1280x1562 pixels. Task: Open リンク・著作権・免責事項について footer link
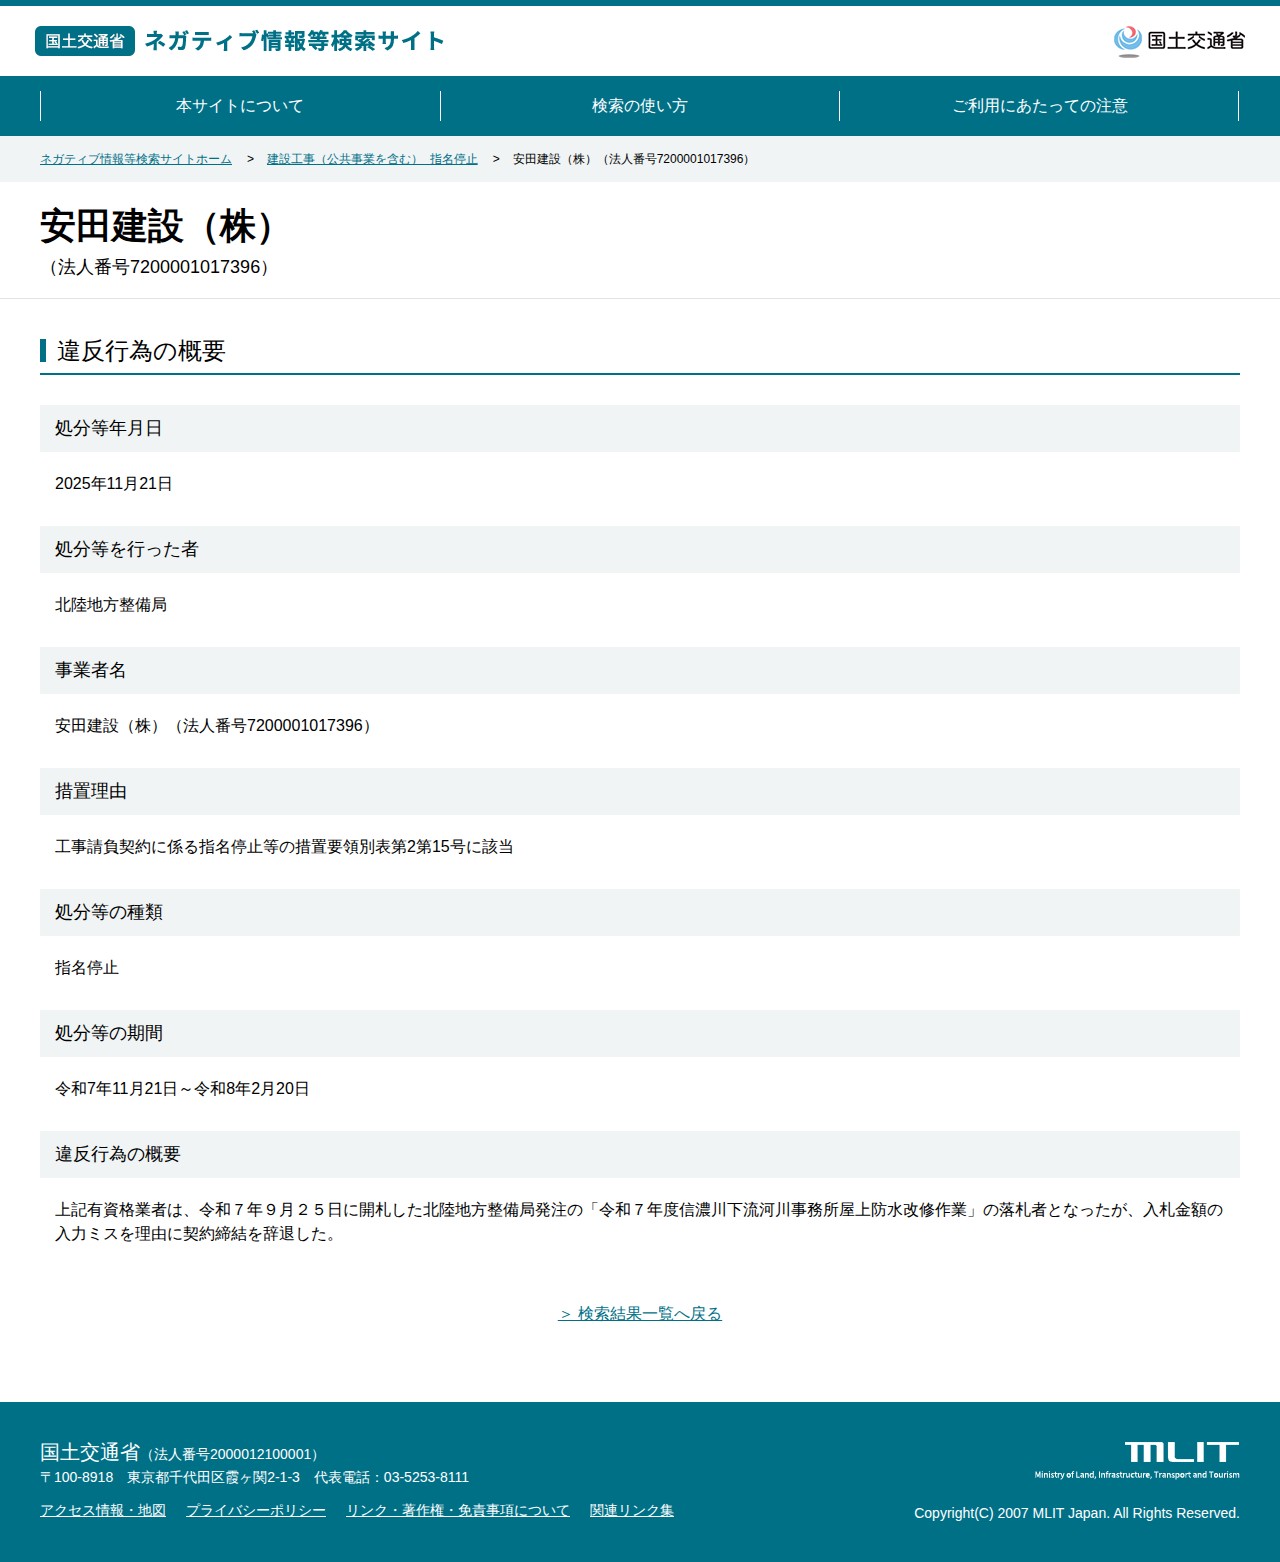pyautogui.click(x=458, y=1510)
